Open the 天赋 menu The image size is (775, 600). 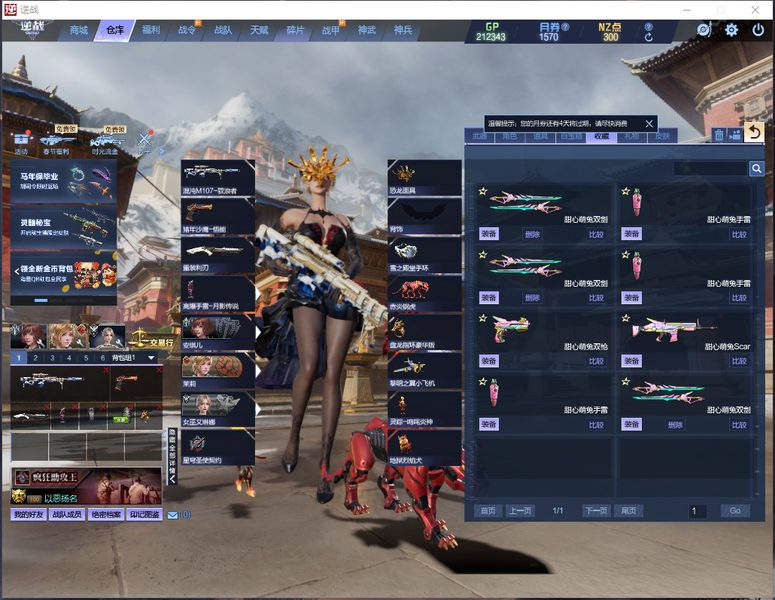pyautogui.click(x=259, y=30)
